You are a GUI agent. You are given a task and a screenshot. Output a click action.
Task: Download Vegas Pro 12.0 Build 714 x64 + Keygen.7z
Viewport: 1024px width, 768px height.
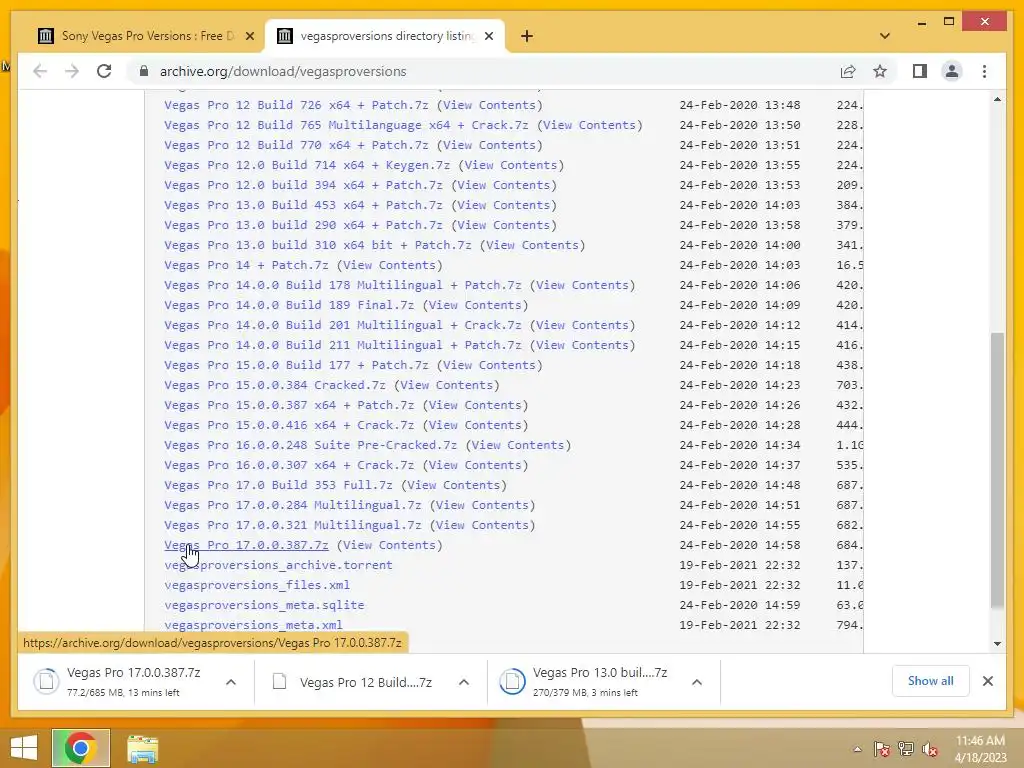[x=307, y=165]
